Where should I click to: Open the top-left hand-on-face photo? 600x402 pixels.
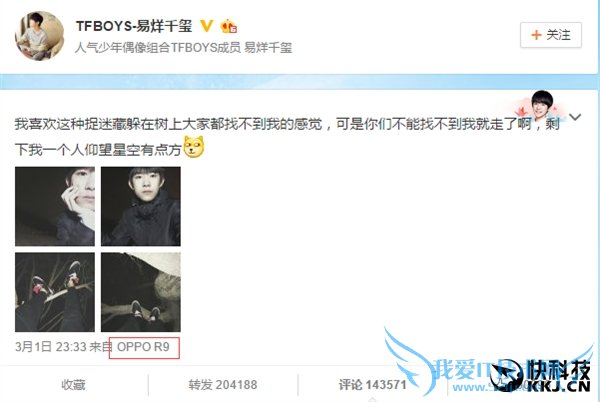(55, 206)
